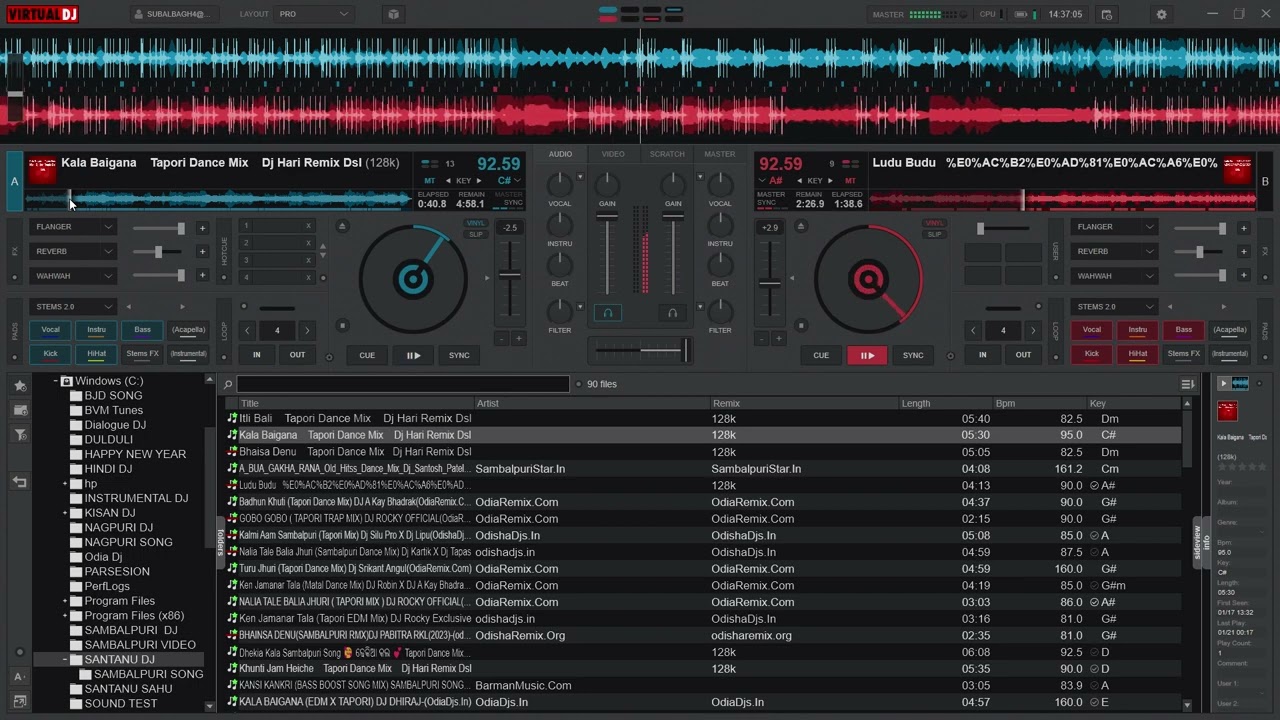This screenshot has height=720, width=1280.
Task: Click the stop button beside deck B jogwheel
Action: tap(799, 325)
